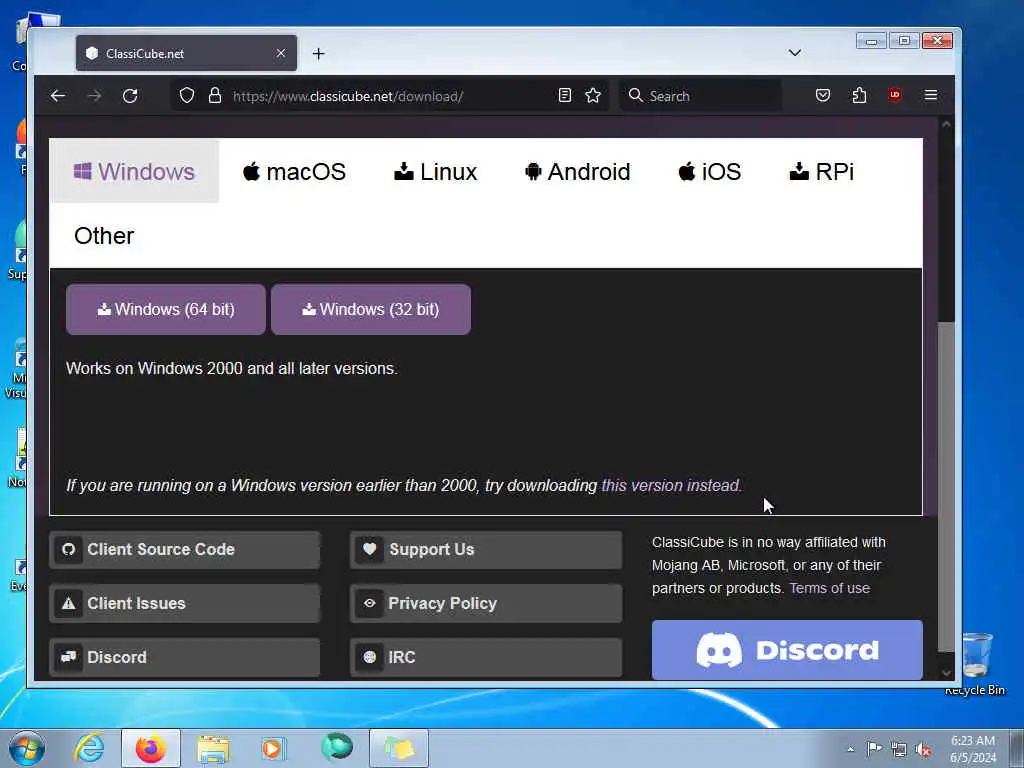Click the page vertical scrollbar thumb
This screenshot has height=768, width=1024.
(946, 487)
